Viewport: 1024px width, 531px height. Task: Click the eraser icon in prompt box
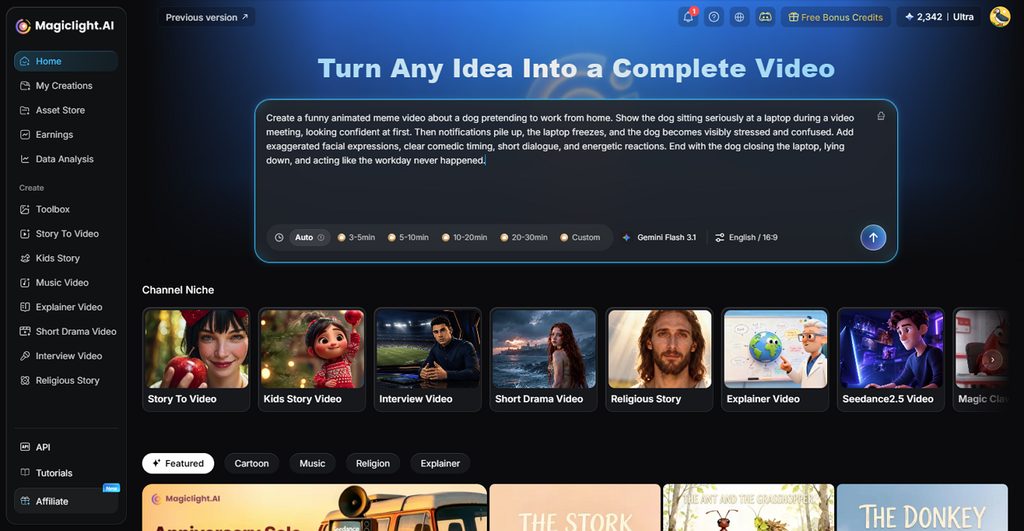pyautogui.click(x=881, y=116)
